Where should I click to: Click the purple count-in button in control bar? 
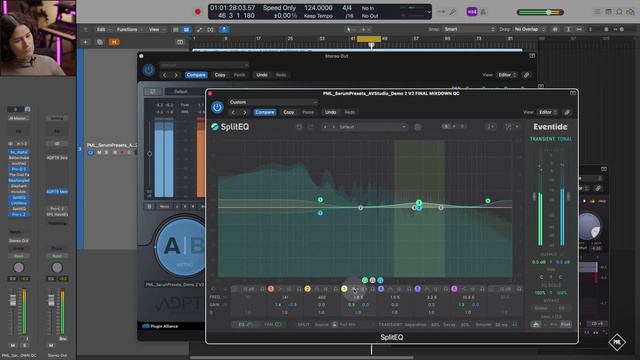[x=472, y=12]
